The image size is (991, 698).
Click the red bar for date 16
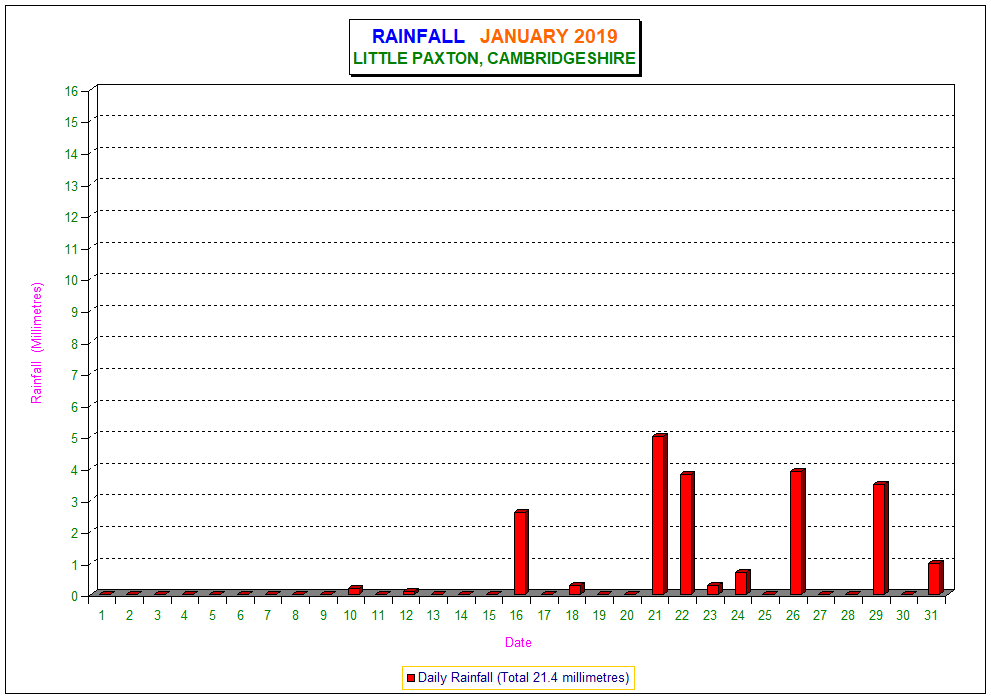(x=521, y=552)
